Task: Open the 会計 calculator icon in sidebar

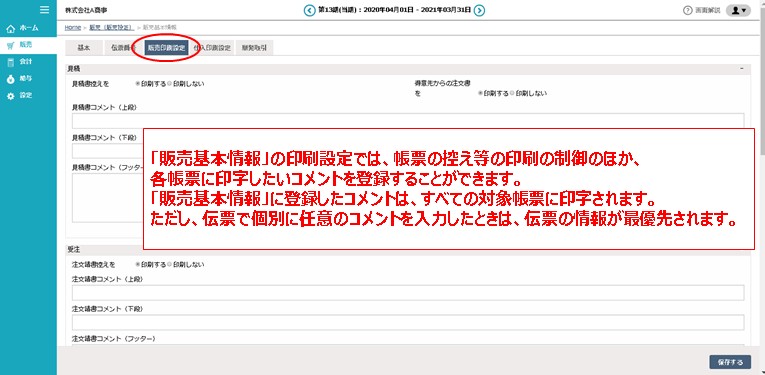Action: click(11, 62)
